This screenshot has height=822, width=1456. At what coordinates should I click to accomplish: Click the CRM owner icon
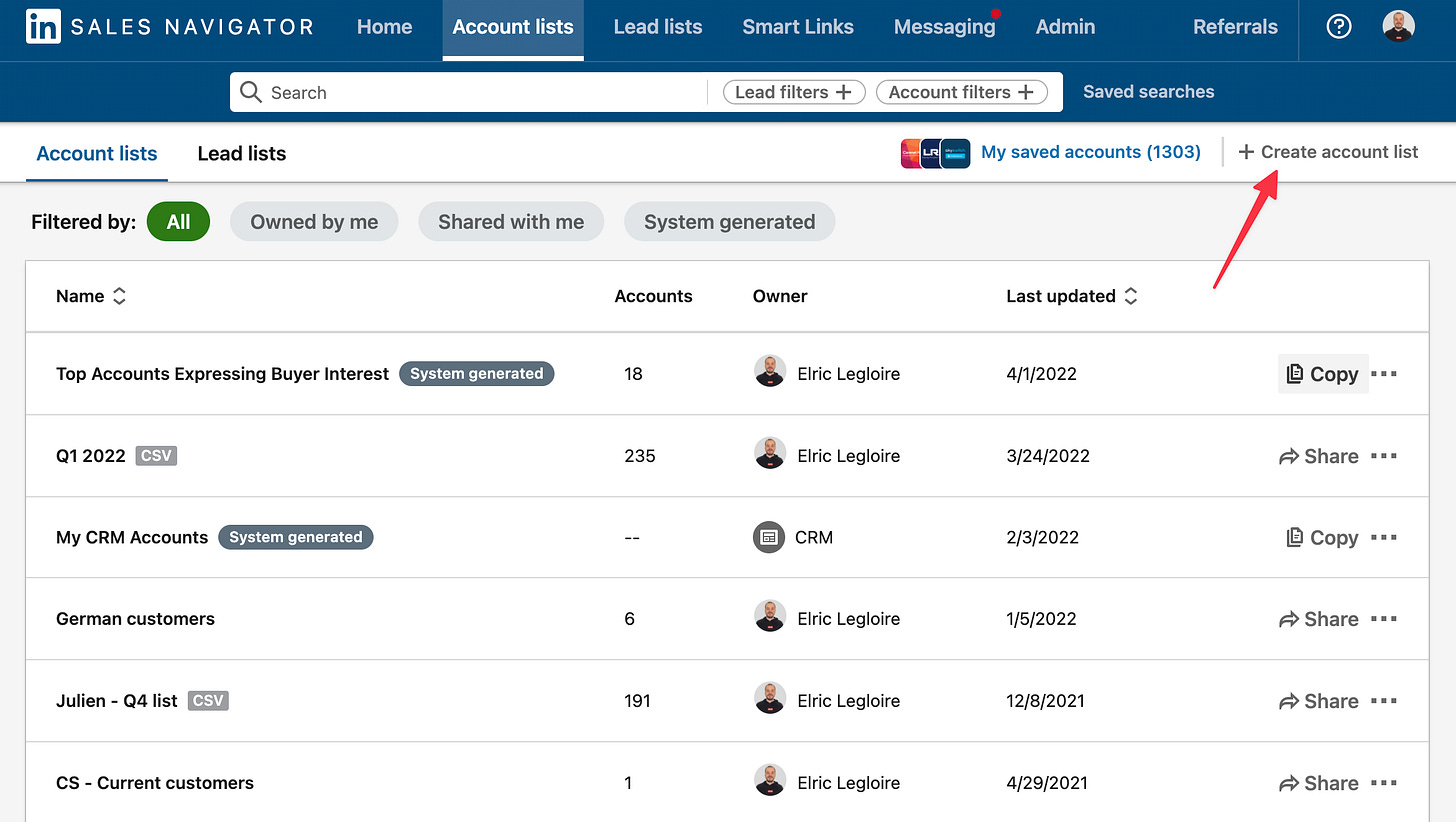click(769, 537)
